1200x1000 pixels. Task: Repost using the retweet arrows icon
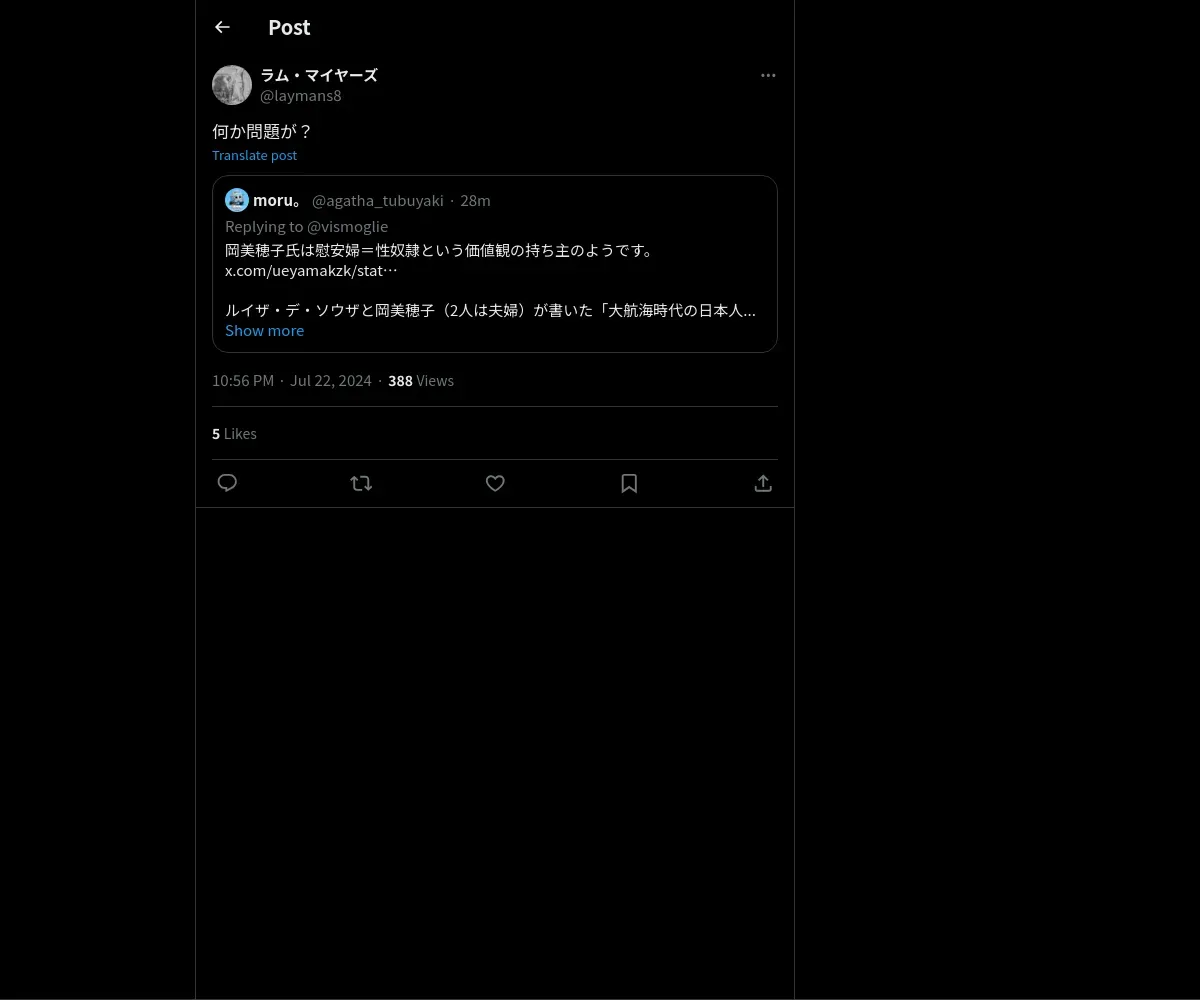(x=361, y=483)
